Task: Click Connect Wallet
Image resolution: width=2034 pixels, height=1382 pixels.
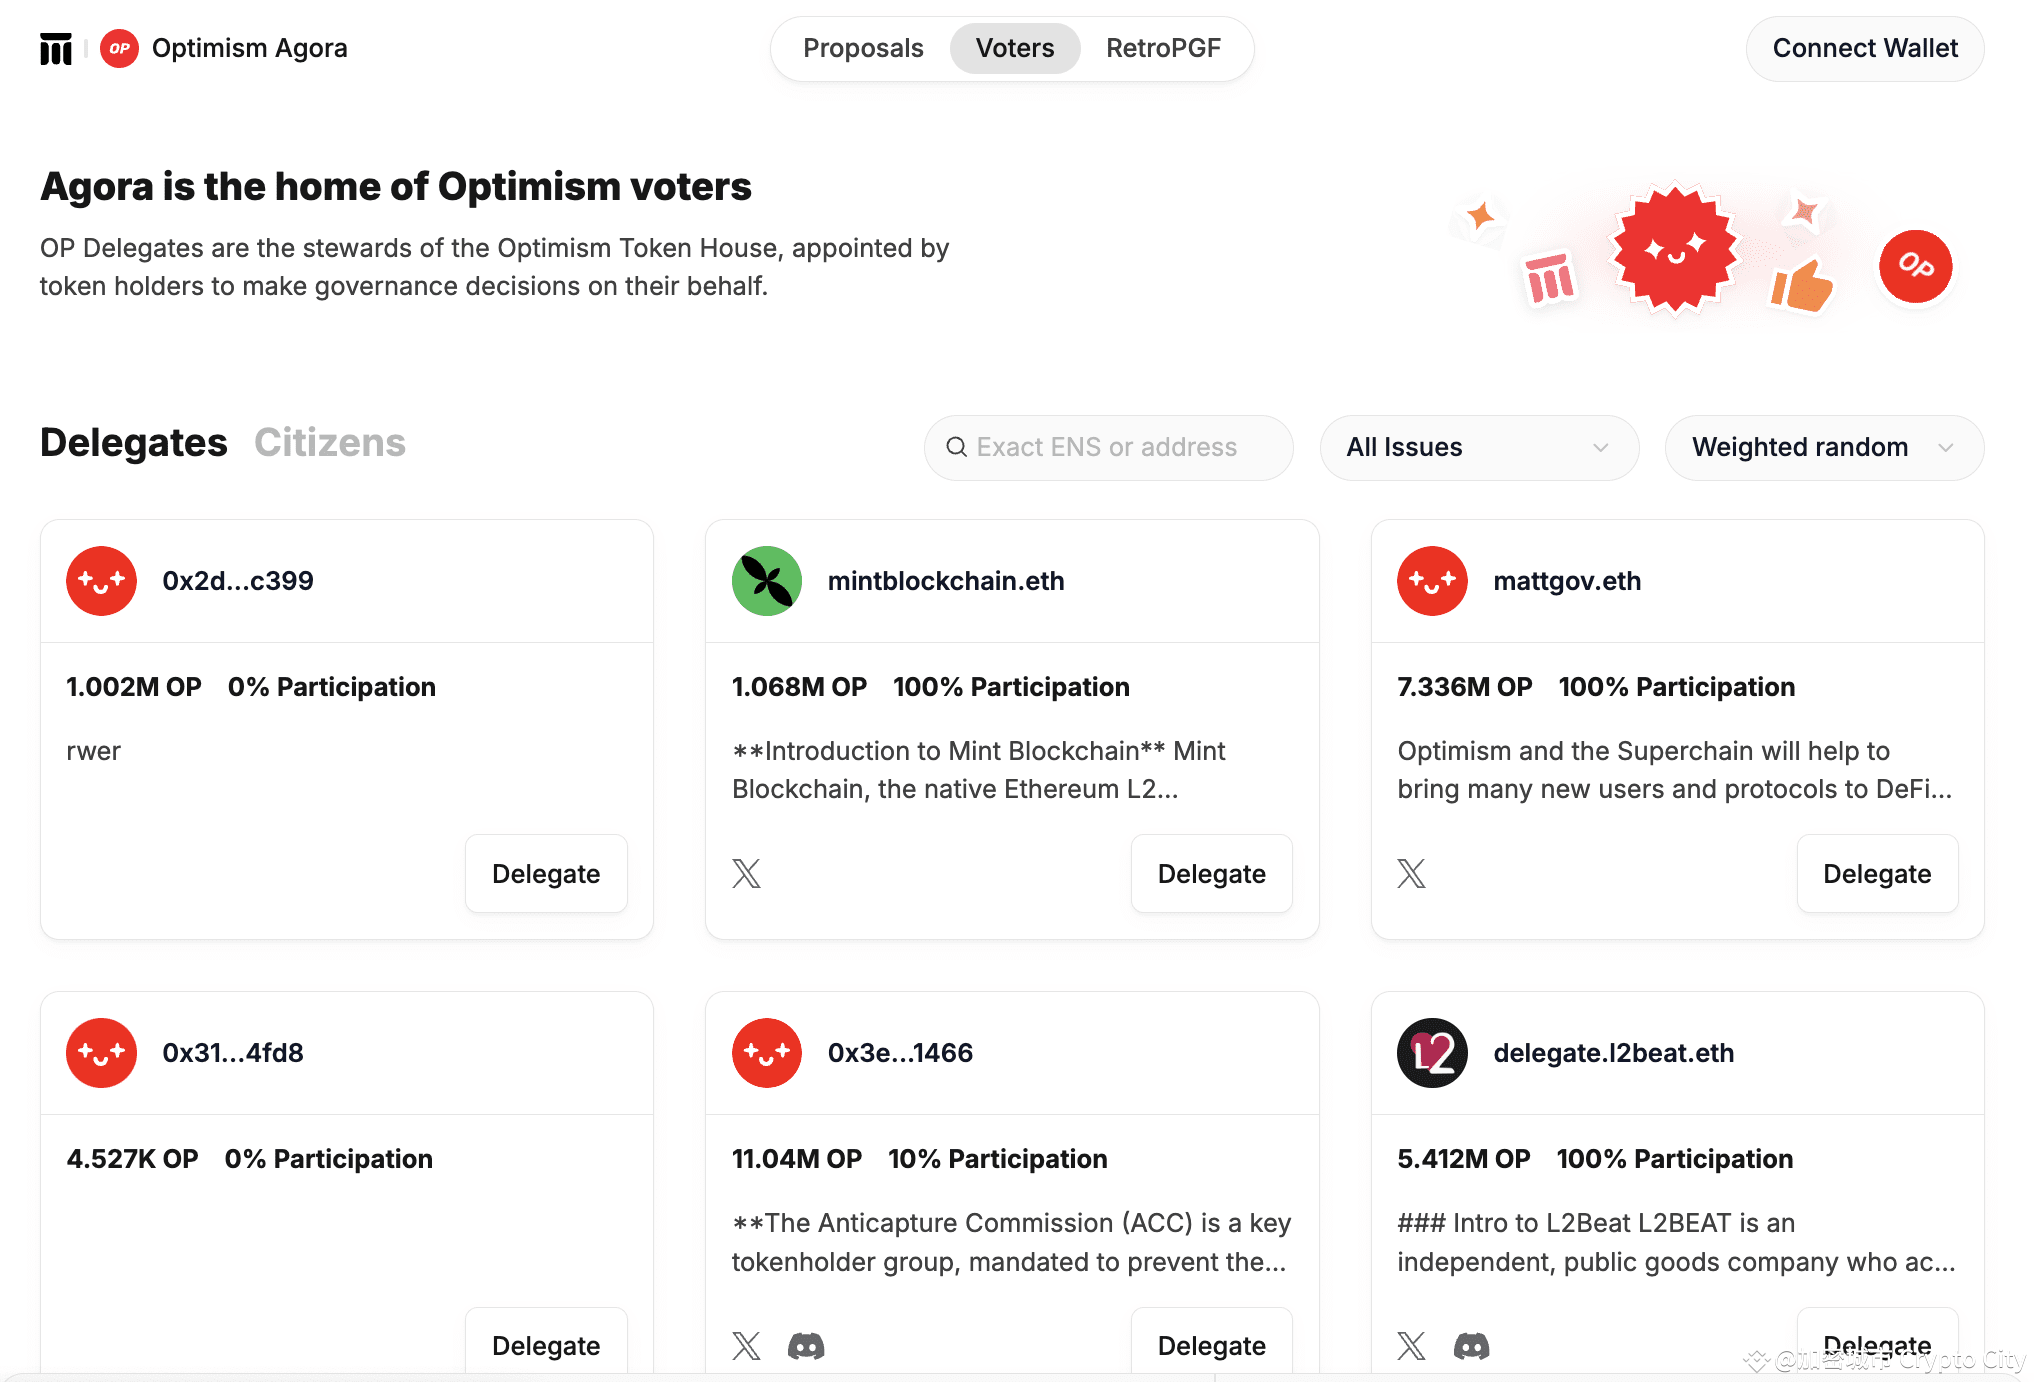Action: coord(1863,47)
